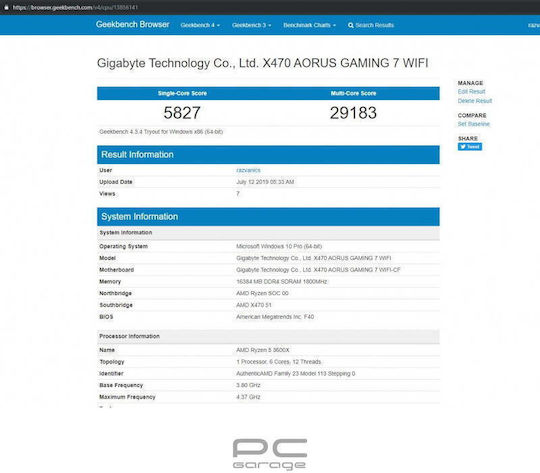Click the Maximum Frequency value 4.37 GHz
The image size is (540, 473).
pos(248,397)
